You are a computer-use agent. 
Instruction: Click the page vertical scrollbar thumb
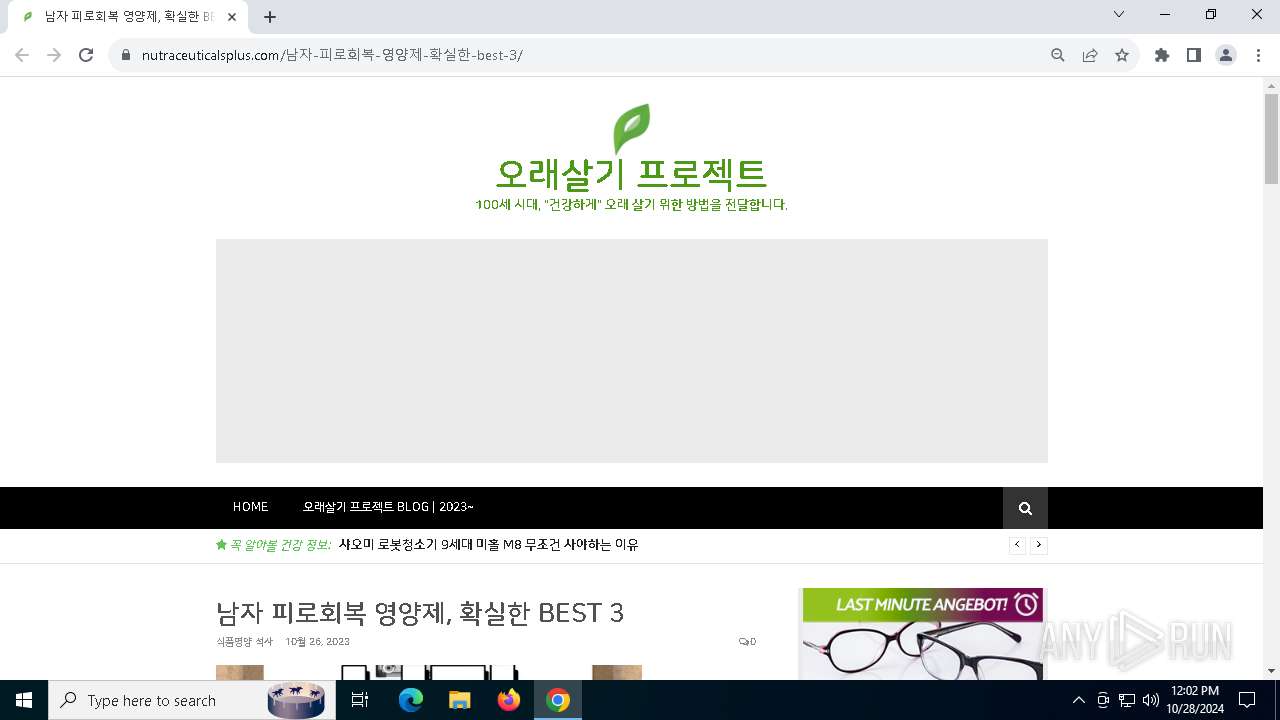1271,138
